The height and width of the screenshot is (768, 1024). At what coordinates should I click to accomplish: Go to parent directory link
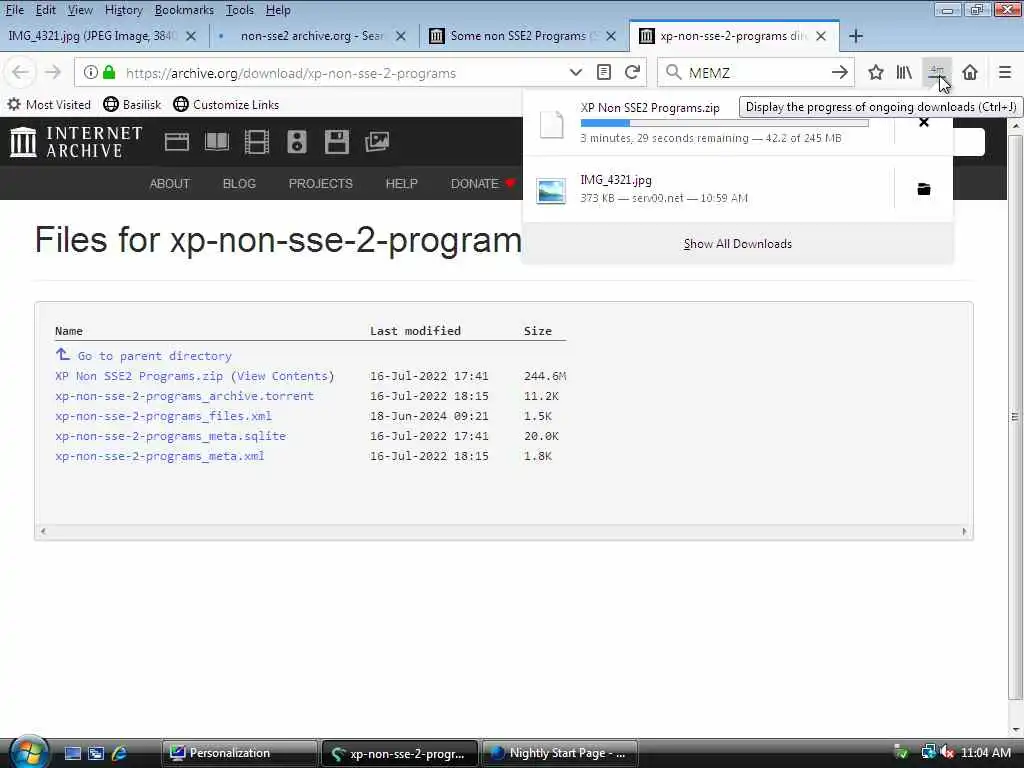154,356
